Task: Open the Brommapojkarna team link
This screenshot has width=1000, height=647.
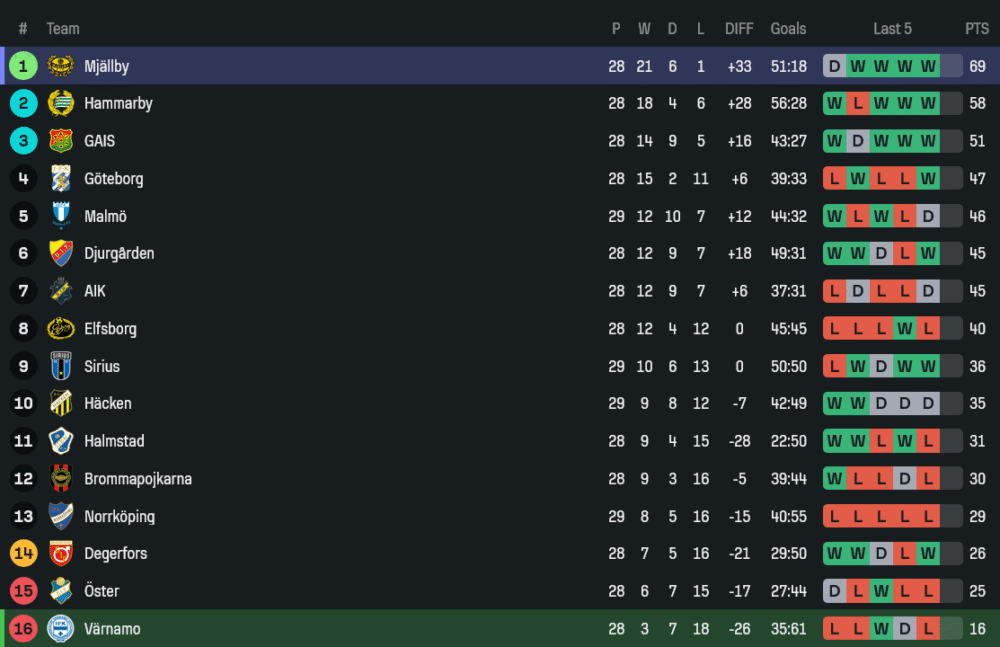Action: pyautogui.click(x=137, y=479)
